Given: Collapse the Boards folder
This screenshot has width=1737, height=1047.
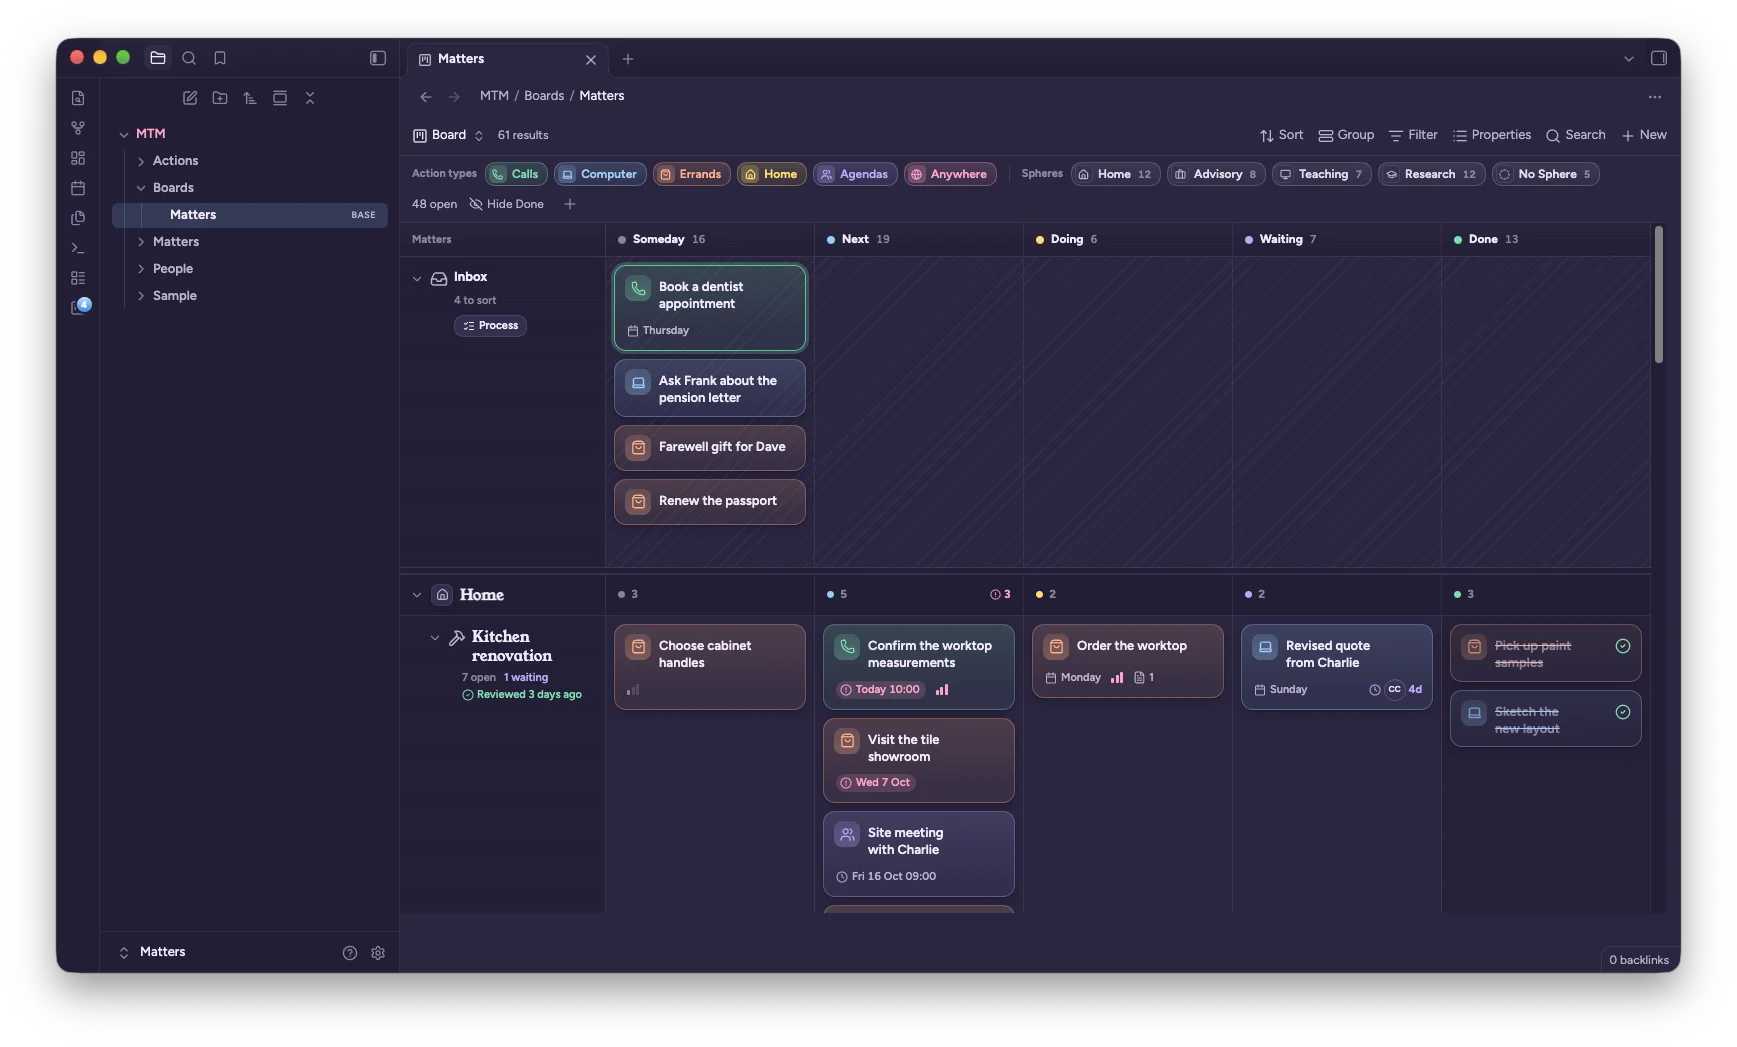Looking at the screenshot, I should pyautogui.click(x=141, y=188).
